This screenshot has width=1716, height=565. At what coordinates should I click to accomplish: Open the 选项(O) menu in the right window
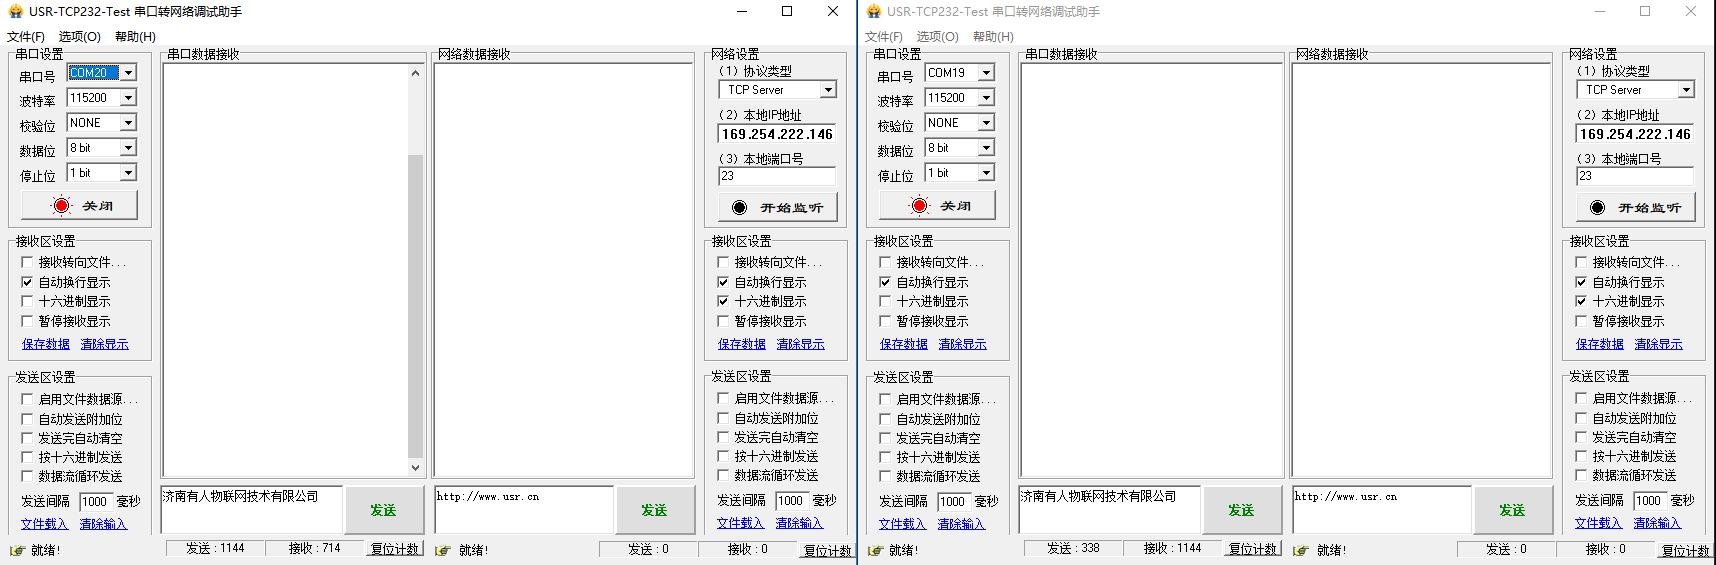(937, 37)
